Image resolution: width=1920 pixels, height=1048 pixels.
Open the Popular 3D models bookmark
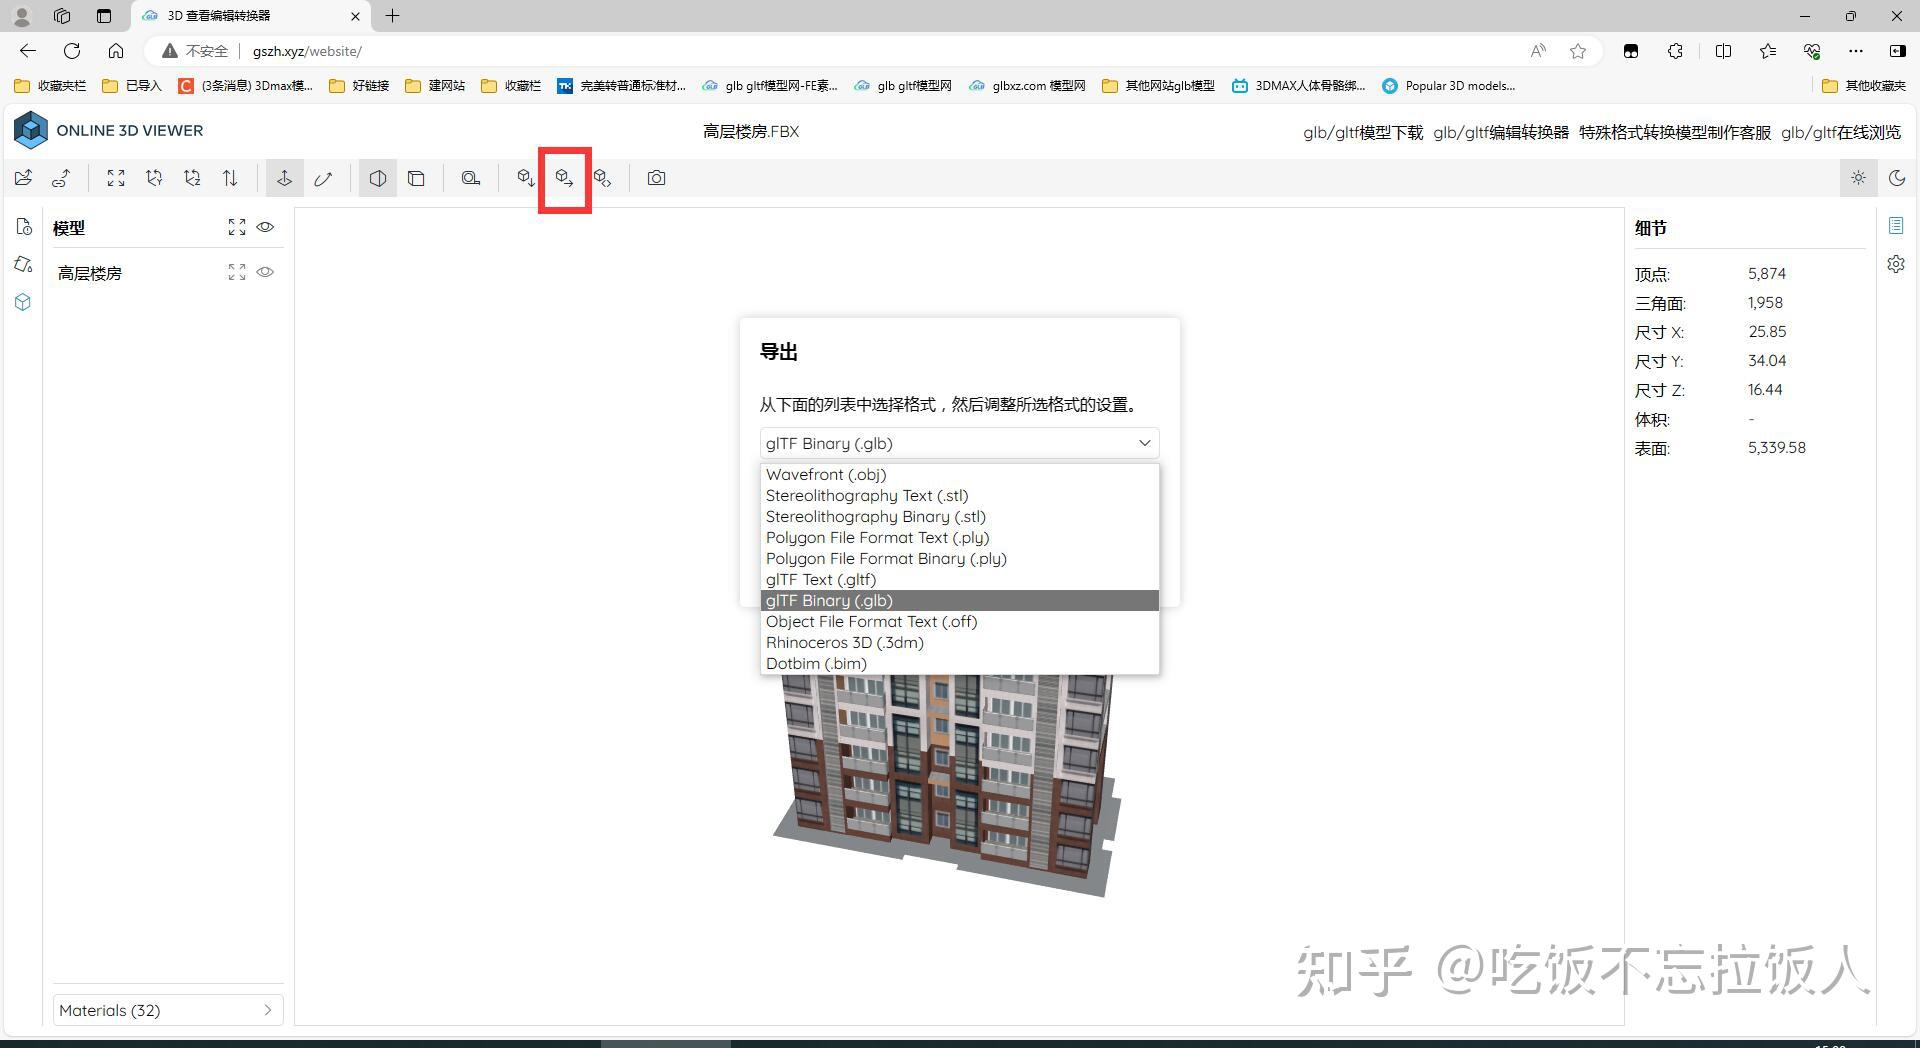point(1448,86)
